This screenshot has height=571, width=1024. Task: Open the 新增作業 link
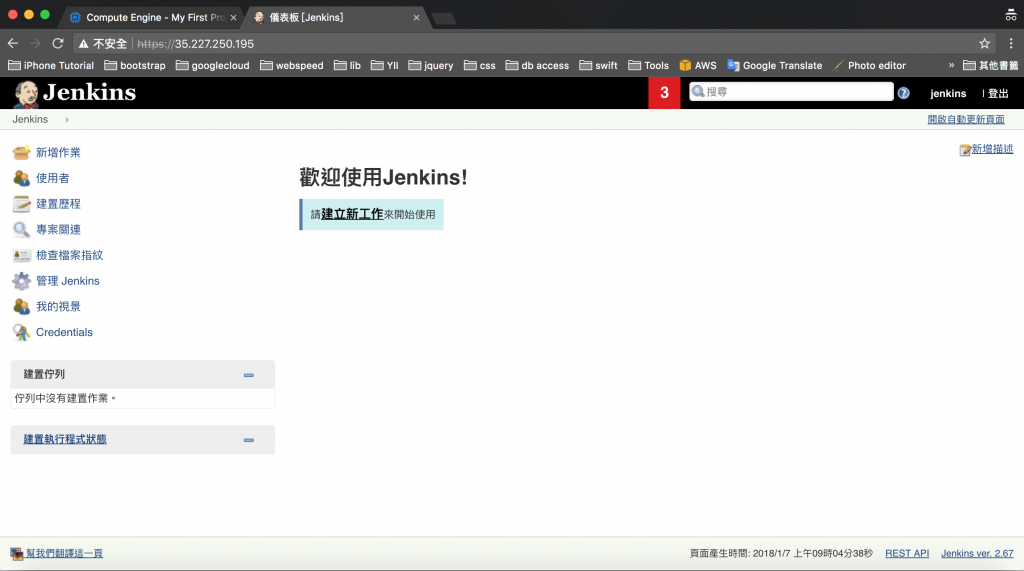58,152
